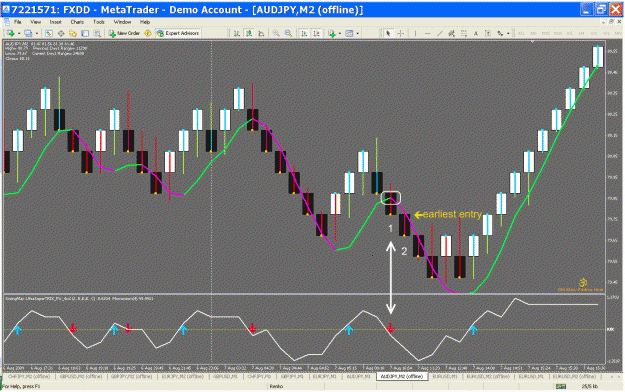
Task: Select the Horizontal Line drawing tool
Action: click(428, 33)
